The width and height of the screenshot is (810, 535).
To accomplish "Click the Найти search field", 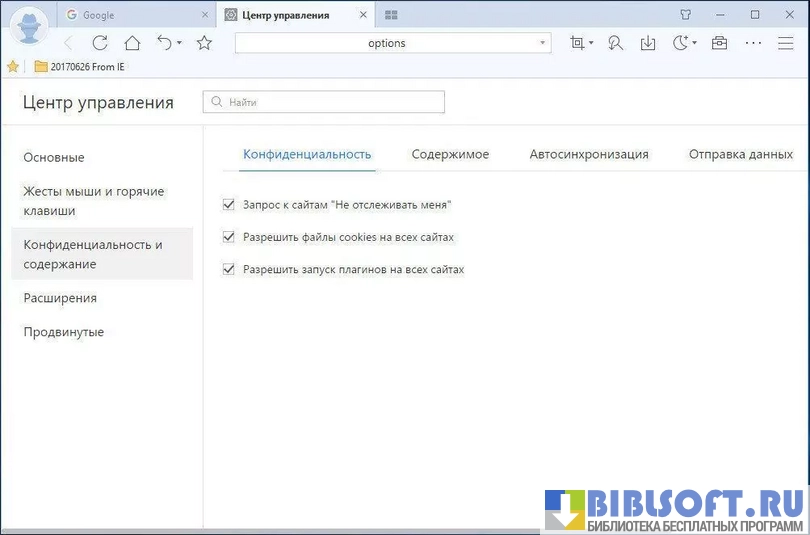I will (323, 102).
